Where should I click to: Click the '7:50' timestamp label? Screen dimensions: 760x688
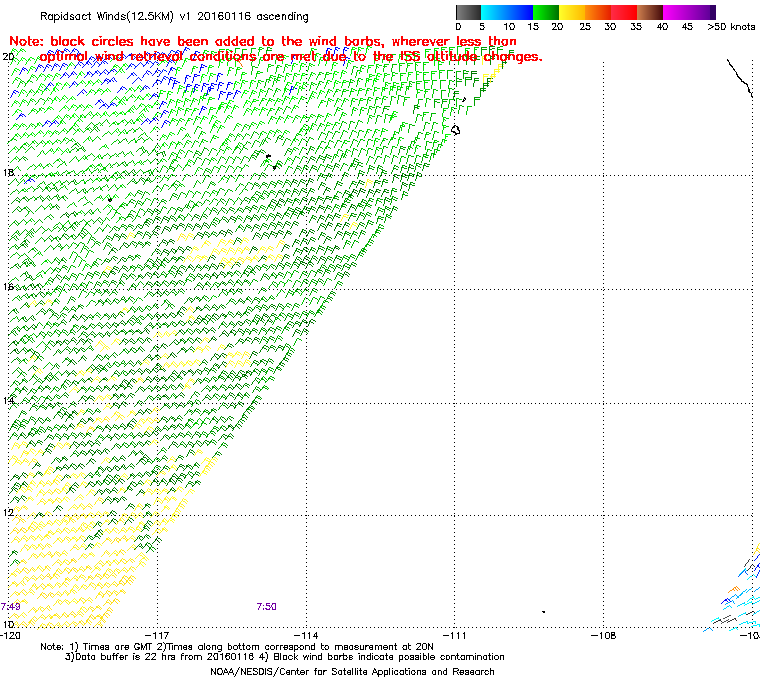tap(266, 607)
